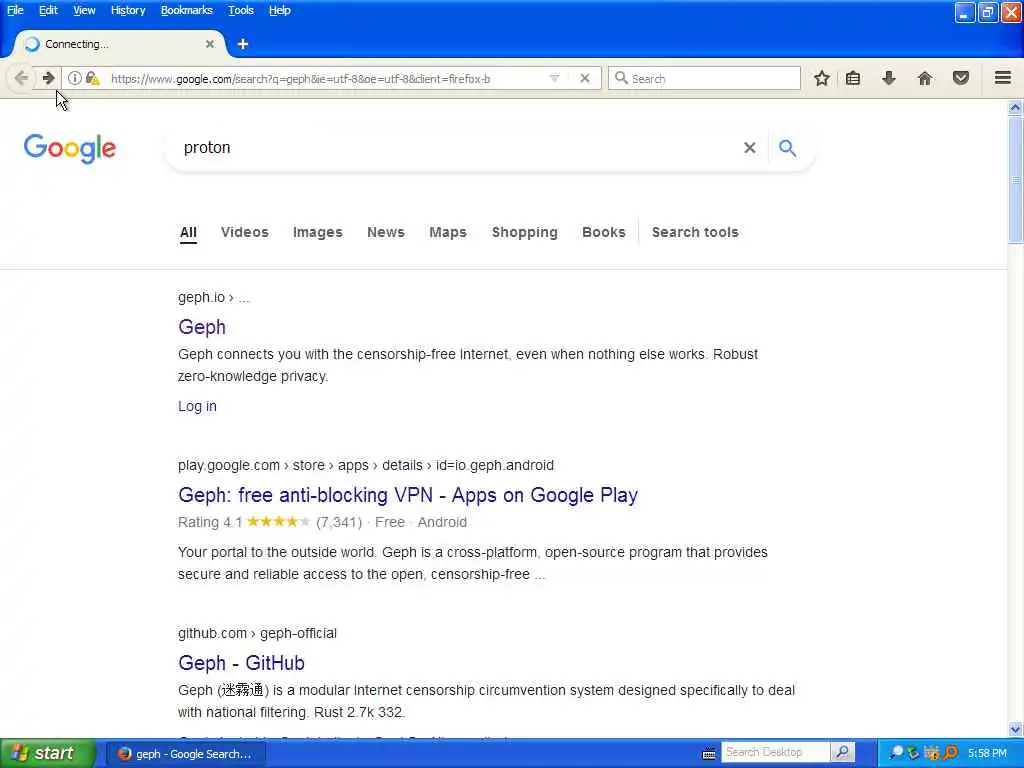
Task: Open the Help menu
Action: point(280,10)
